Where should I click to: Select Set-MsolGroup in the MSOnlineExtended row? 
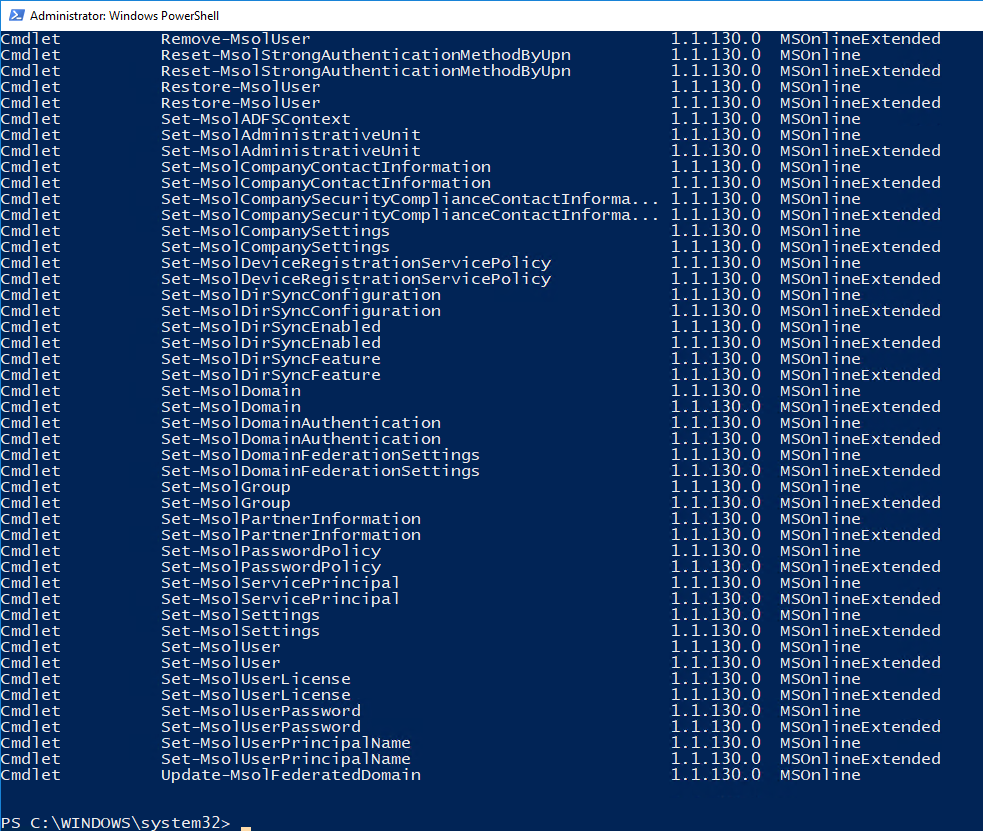click(225, 503)
